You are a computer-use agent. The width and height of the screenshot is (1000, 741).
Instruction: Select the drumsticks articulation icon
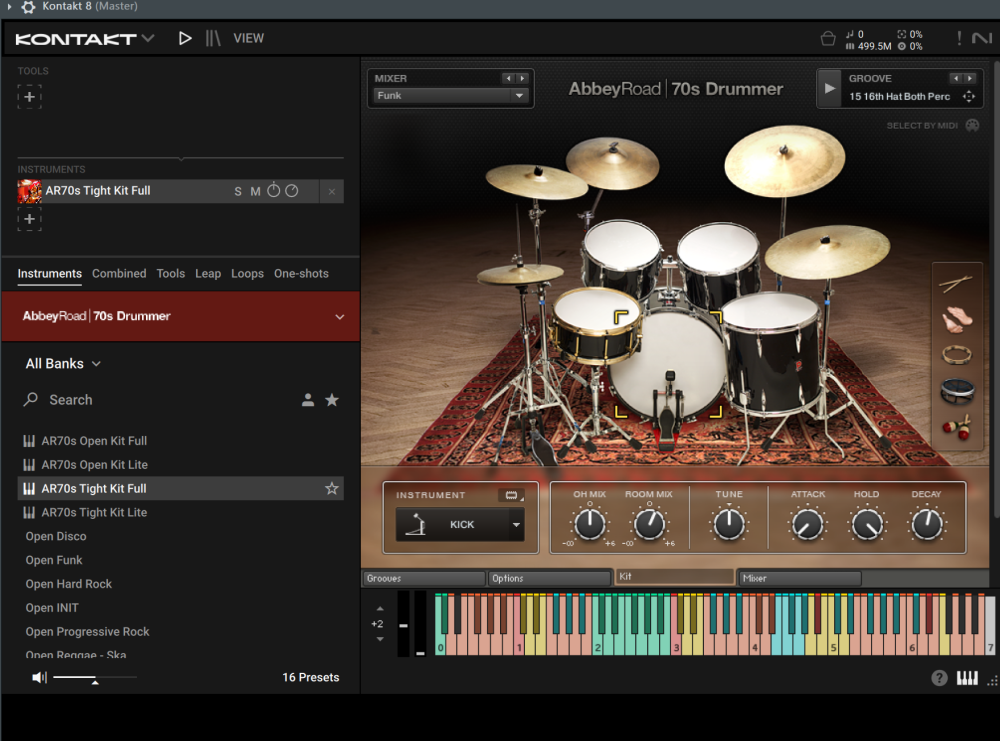point(957,284)
